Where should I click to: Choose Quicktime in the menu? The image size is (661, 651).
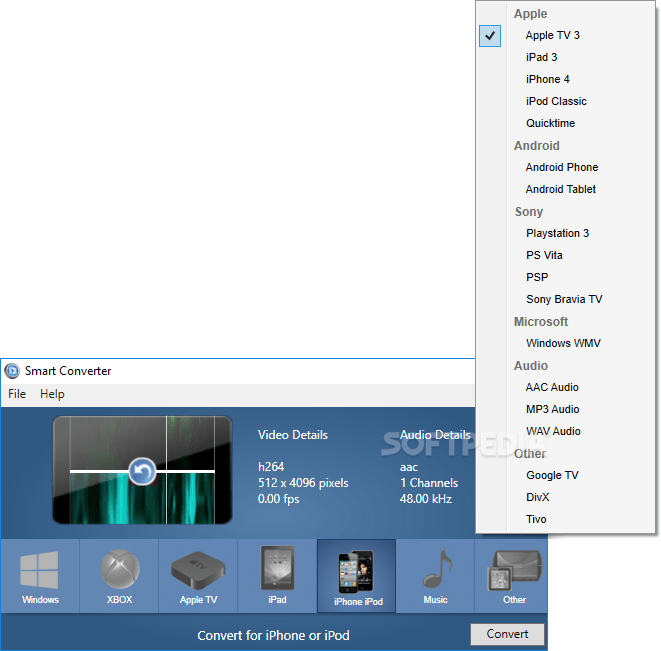565,123
